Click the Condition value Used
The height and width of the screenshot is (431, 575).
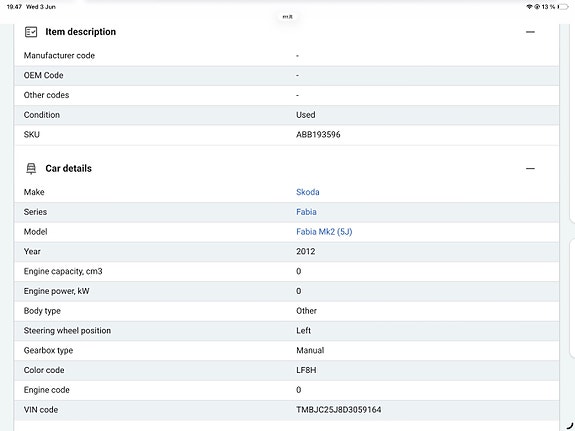(x=305, y=115)
